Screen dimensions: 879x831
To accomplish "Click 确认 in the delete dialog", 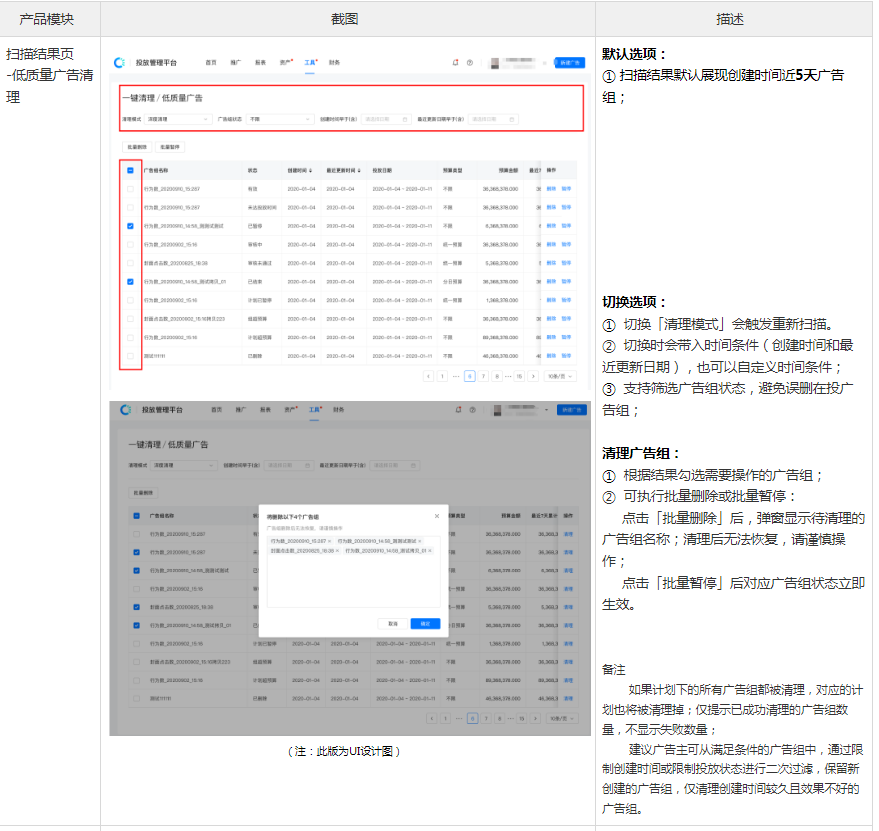I will pos(425,624).
